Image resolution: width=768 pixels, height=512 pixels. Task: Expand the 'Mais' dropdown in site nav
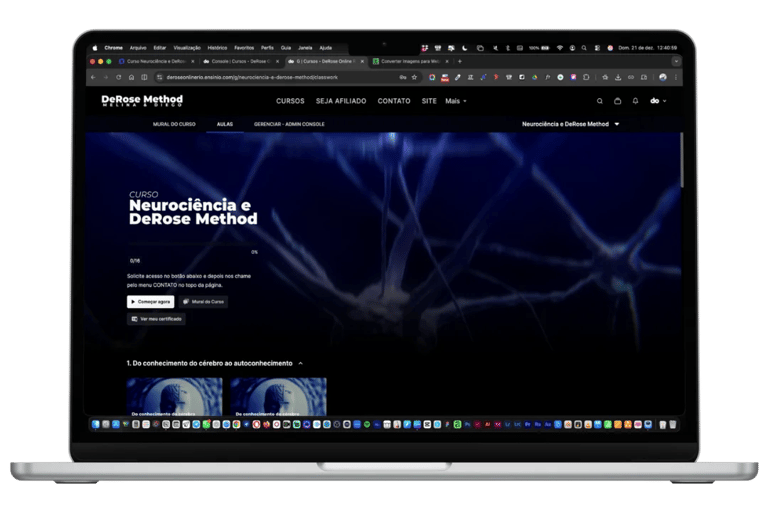(456, 101)
